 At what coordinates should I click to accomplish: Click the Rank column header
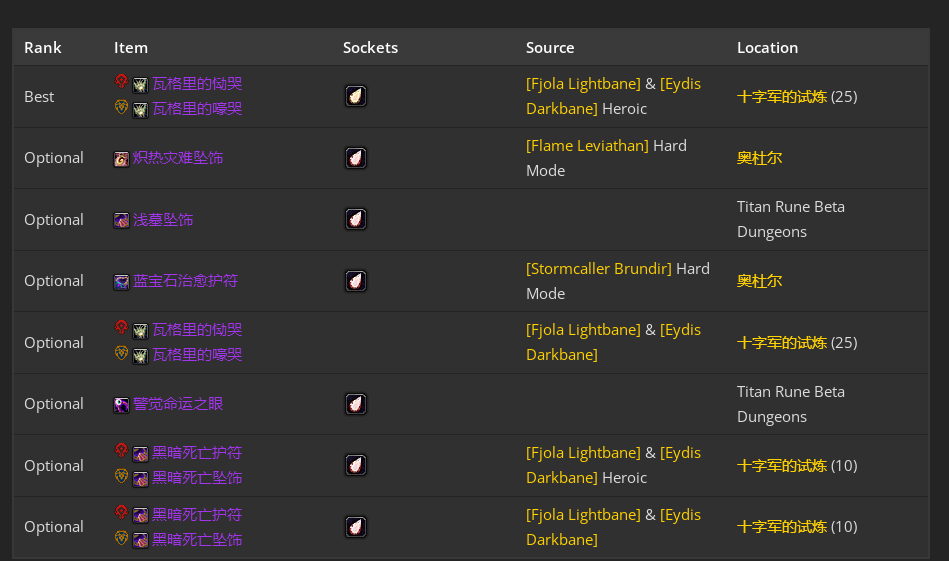tap(43, 48)
